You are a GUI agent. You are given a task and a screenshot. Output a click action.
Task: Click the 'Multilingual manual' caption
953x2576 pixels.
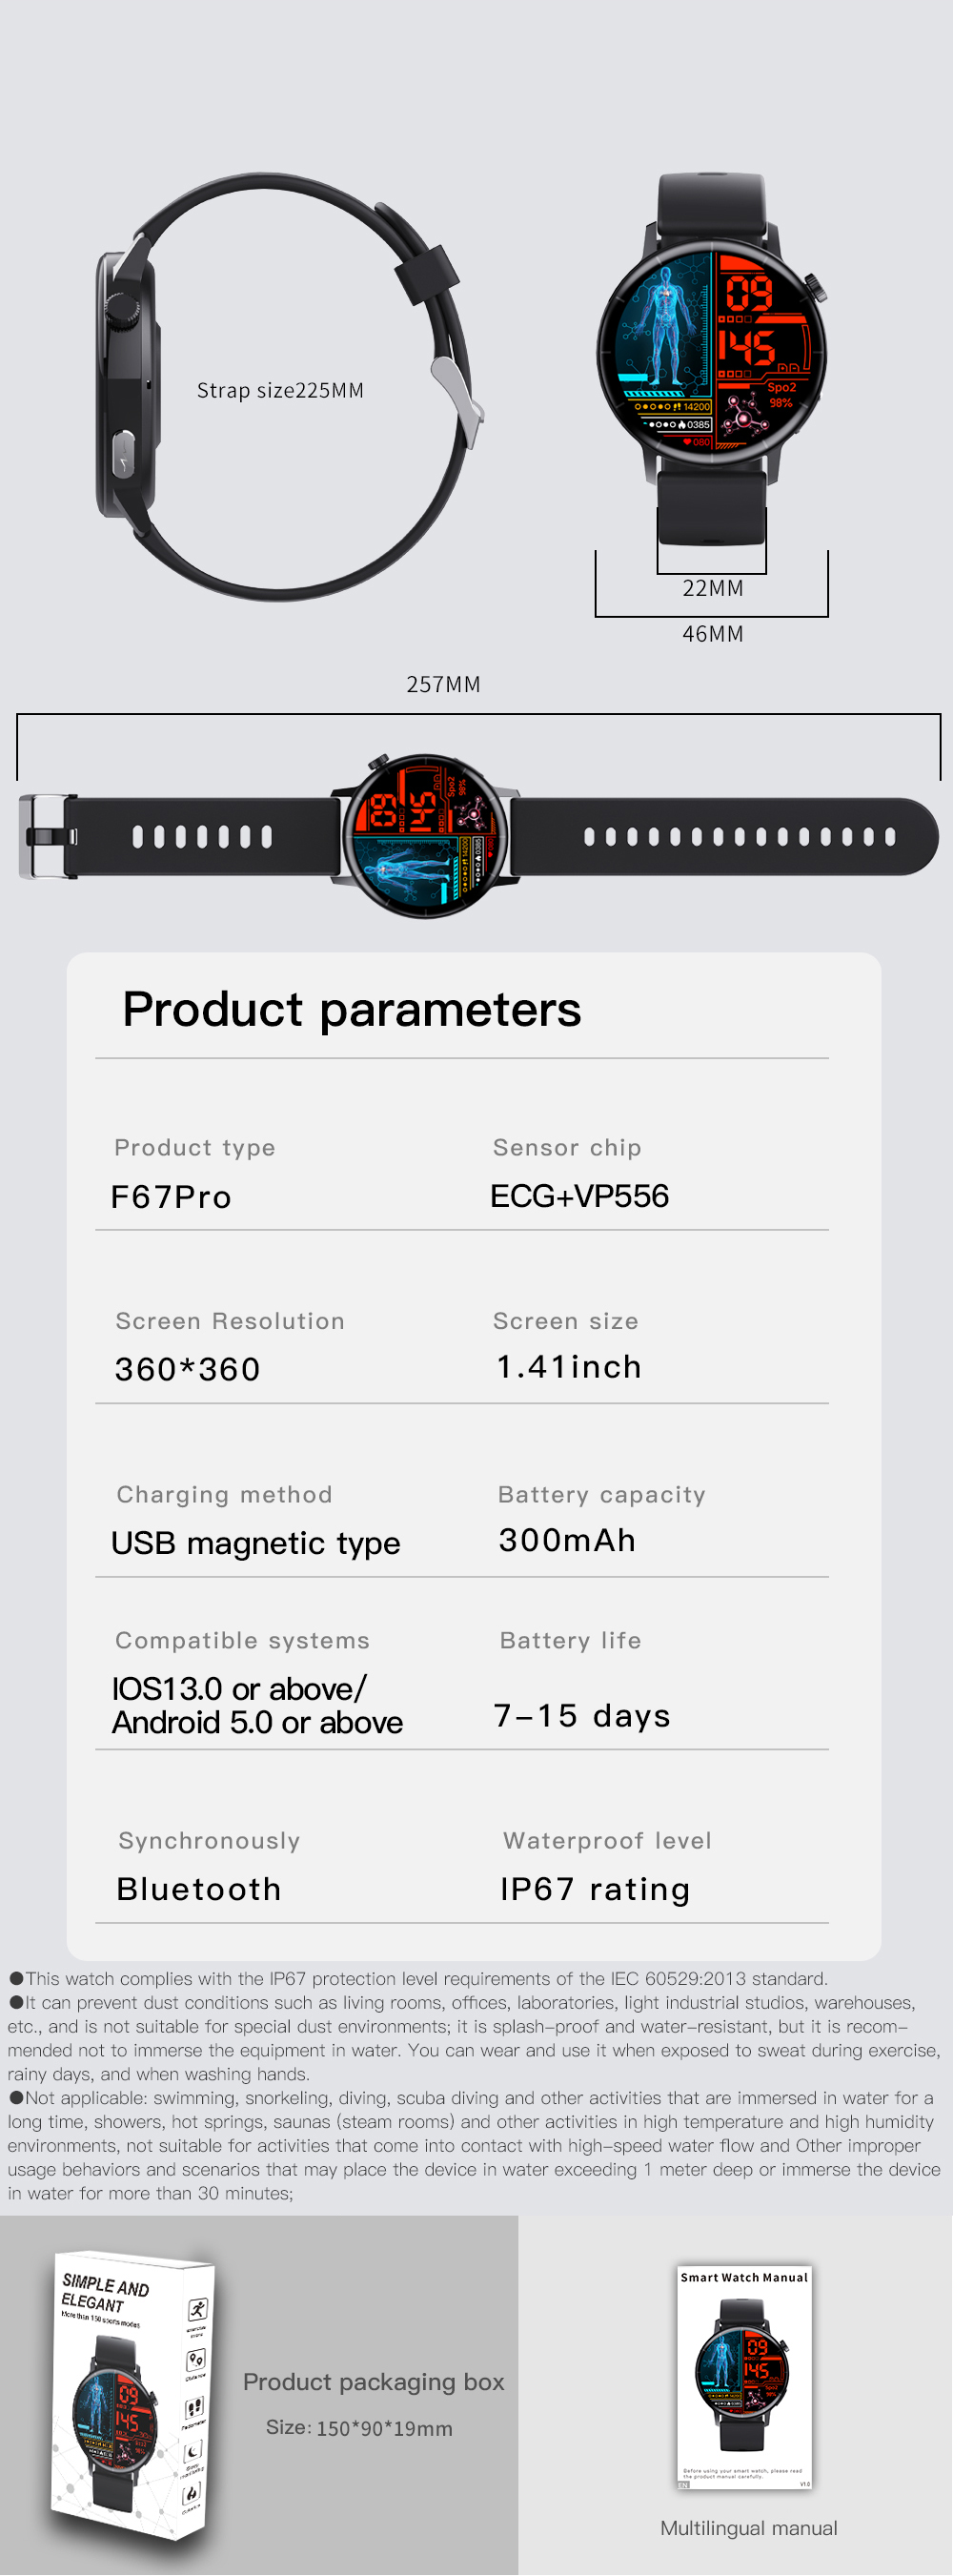(748, 2527)
